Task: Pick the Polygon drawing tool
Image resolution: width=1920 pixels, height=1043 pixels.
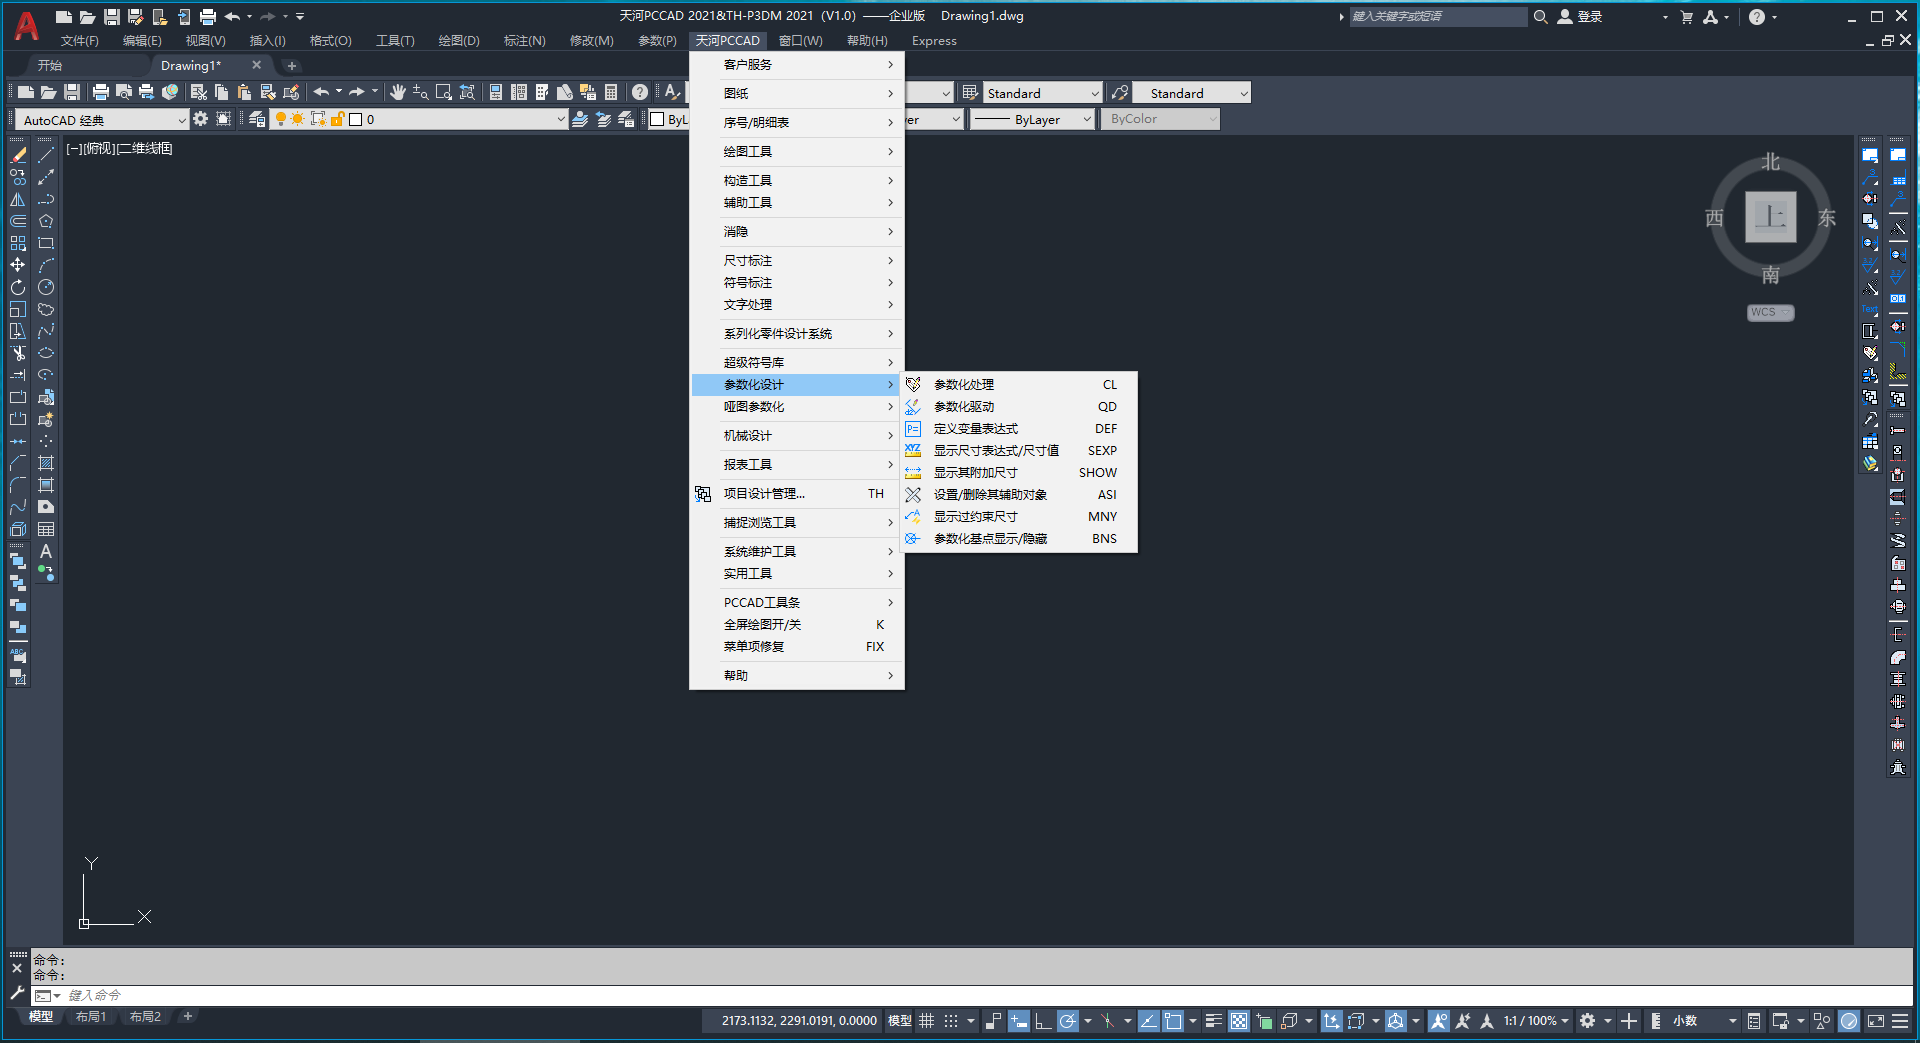Action: (46, 221)
